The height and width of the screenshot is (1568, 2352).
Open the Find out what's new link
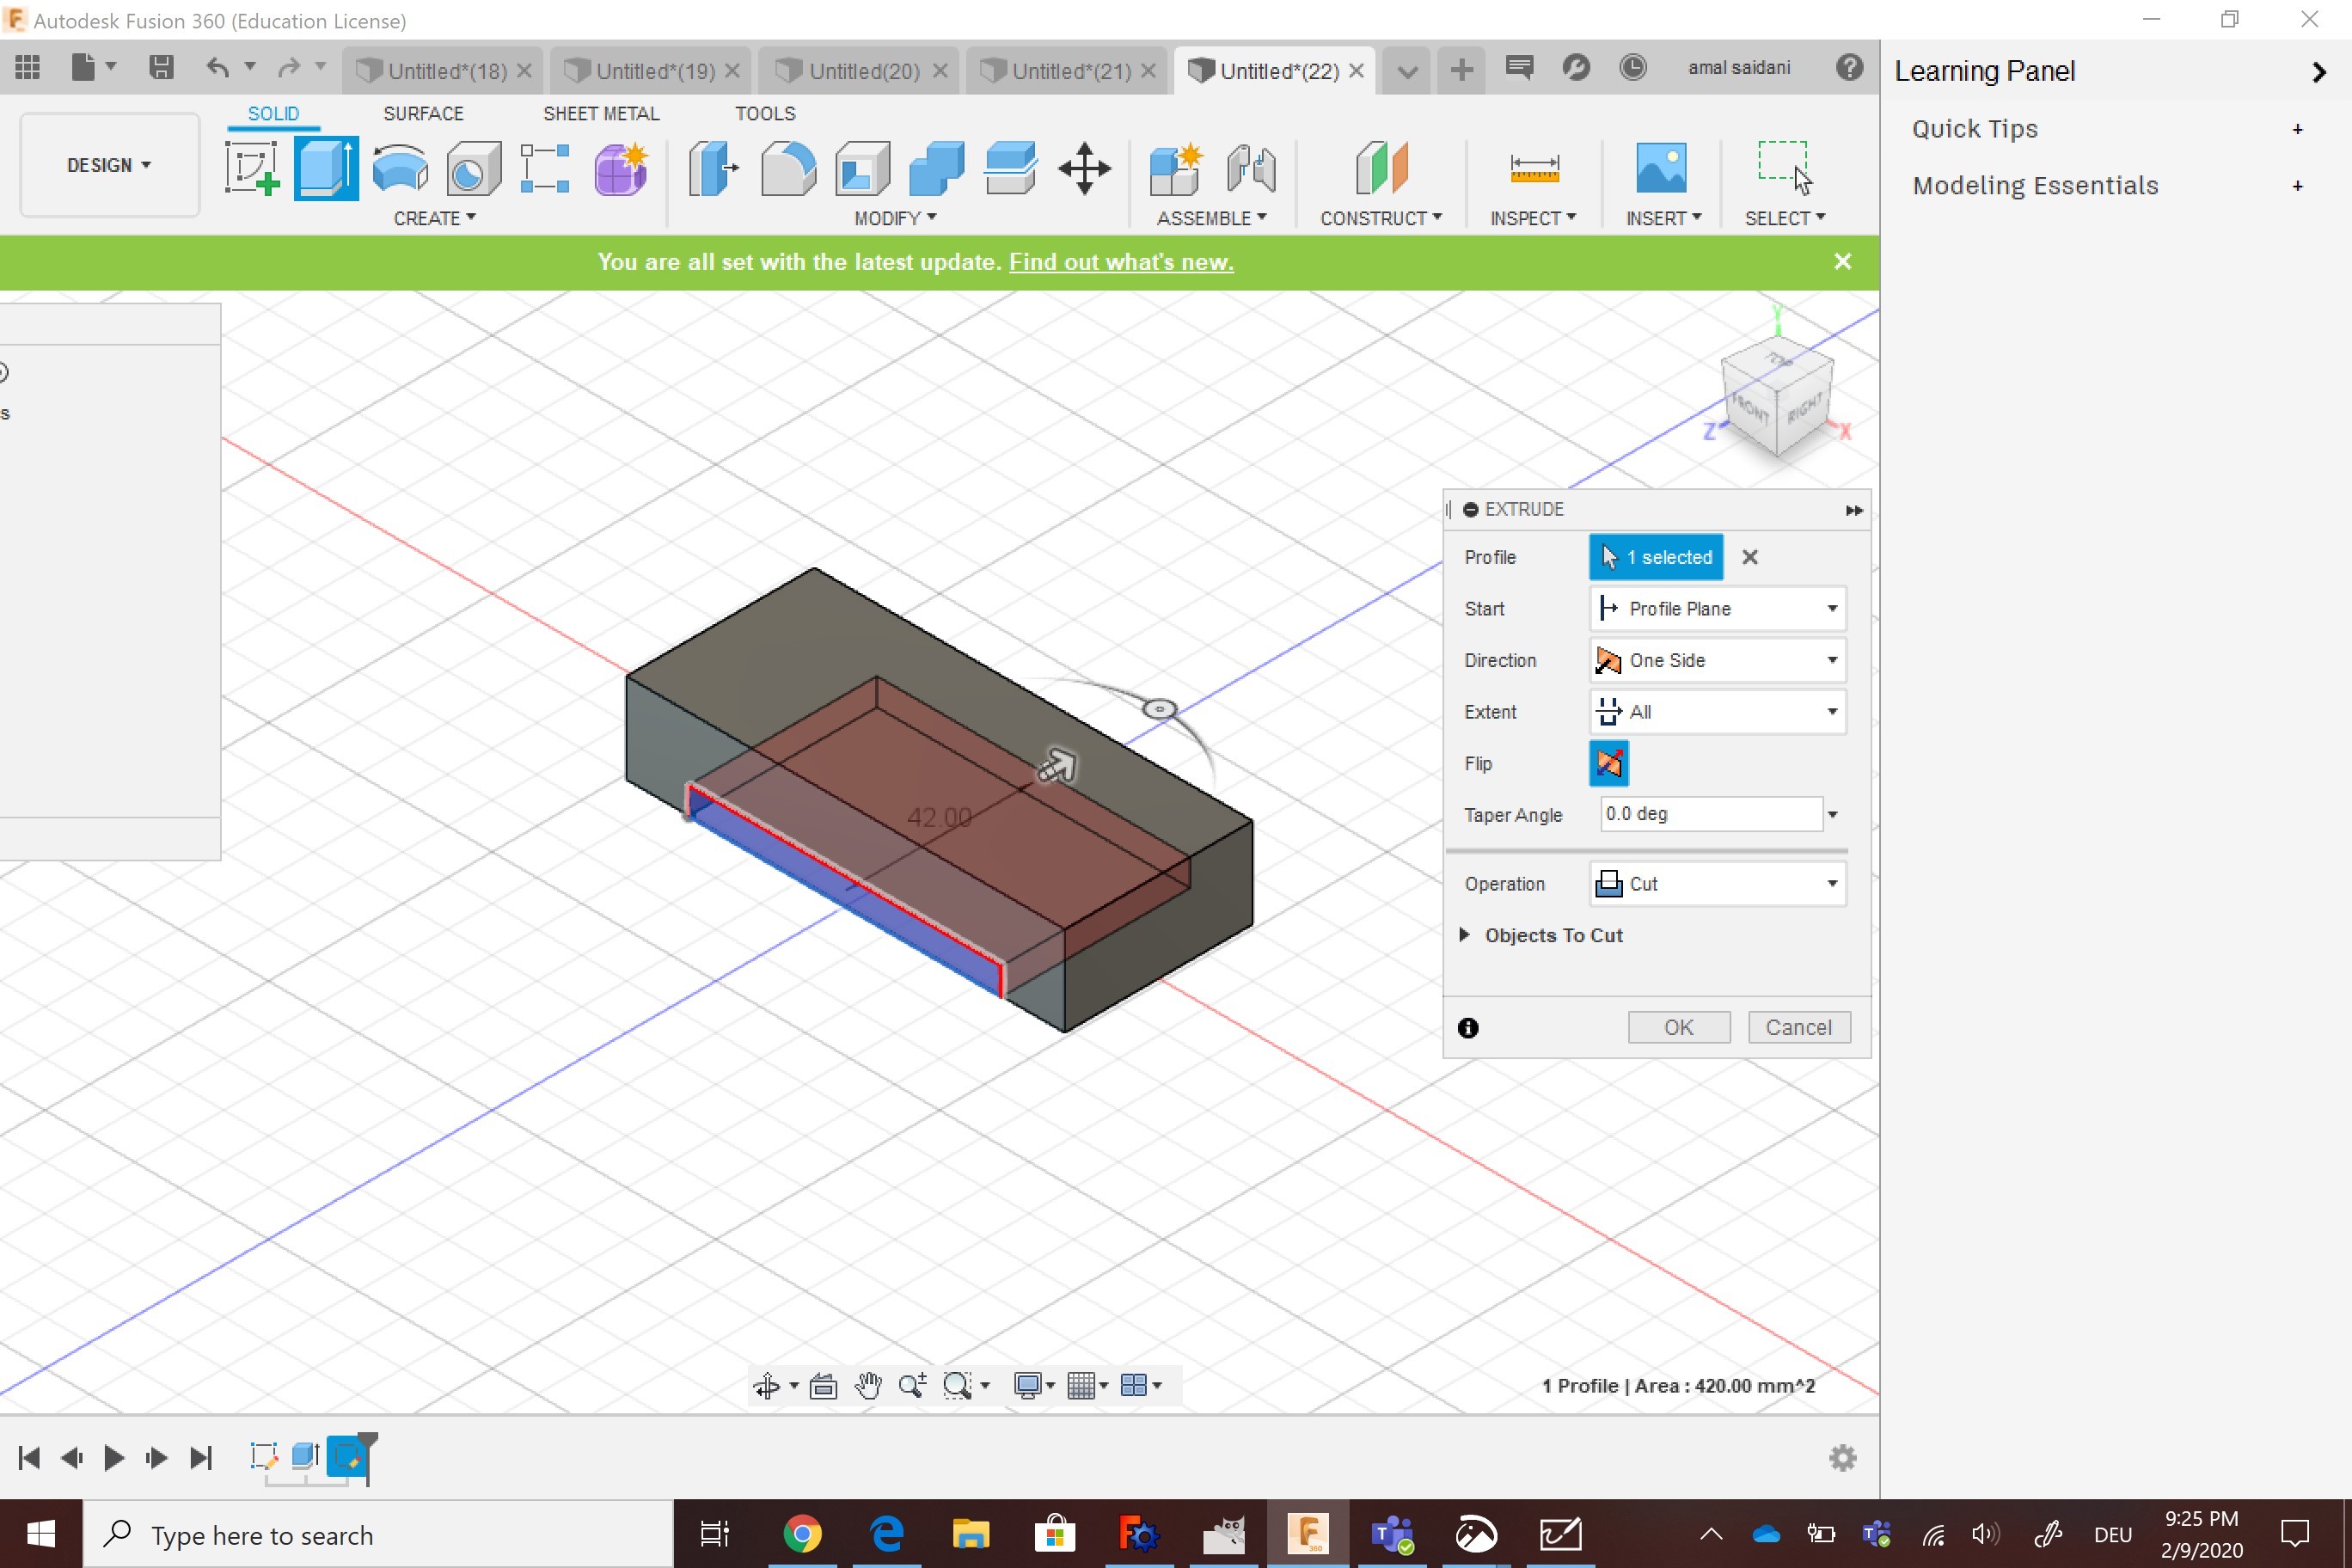[1120, 262]
